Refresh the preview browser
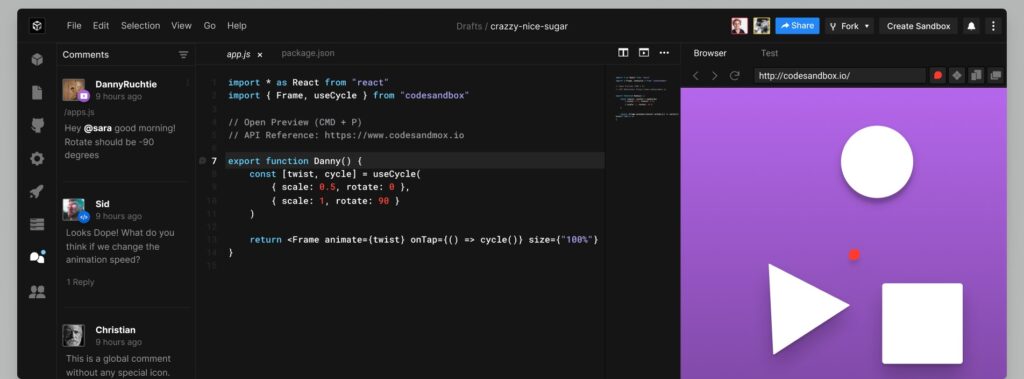1024x379 pixels. (x=735, y=76)
